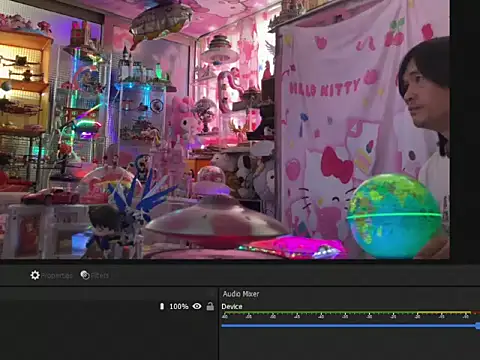The height and width of the screenshot is (360, 480).
Task: Click the battery icon beside 100%
Action: [x=162, y=306]
